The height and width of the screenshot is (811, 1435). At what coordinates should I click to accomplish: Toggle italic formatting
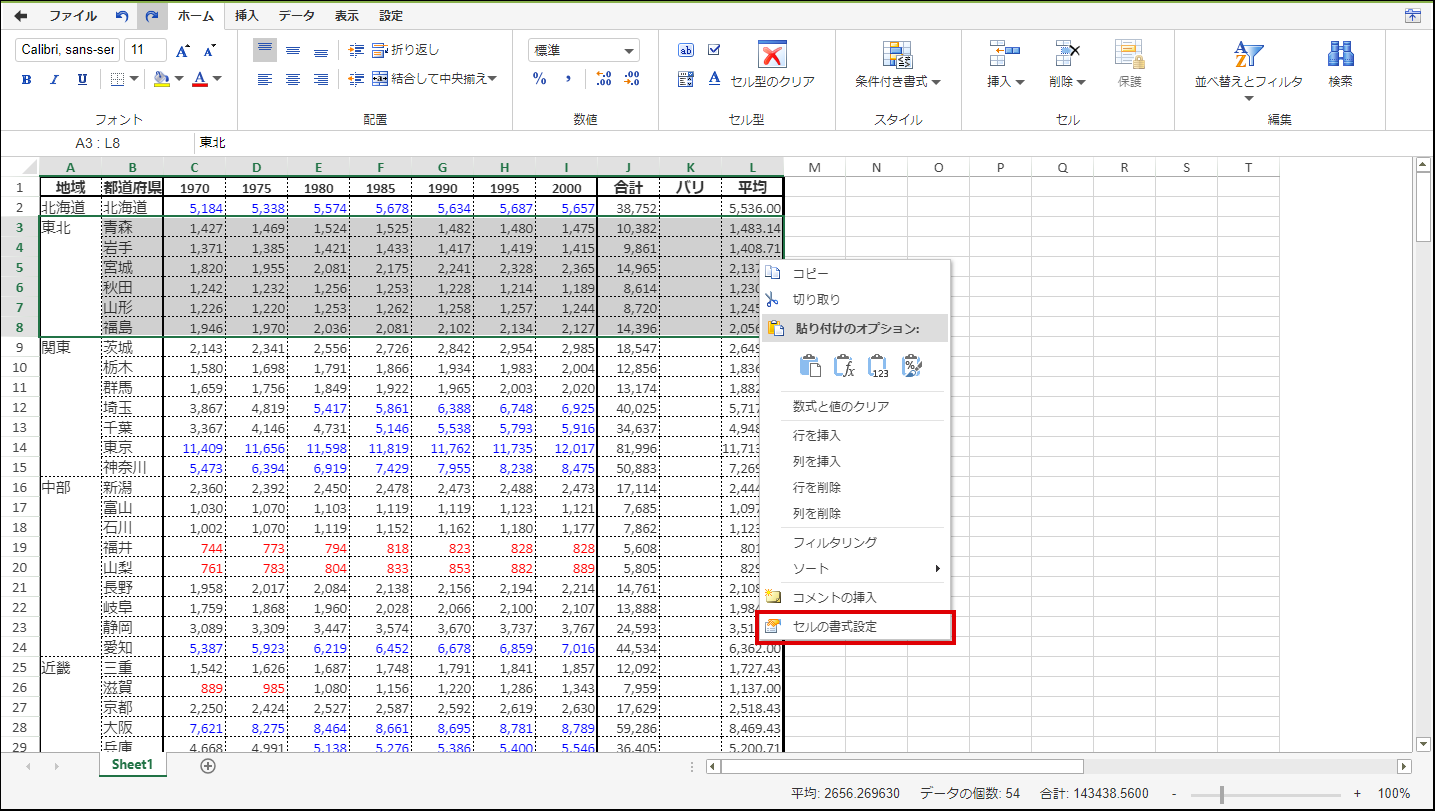pyautogui.click(x=55, y=80)
